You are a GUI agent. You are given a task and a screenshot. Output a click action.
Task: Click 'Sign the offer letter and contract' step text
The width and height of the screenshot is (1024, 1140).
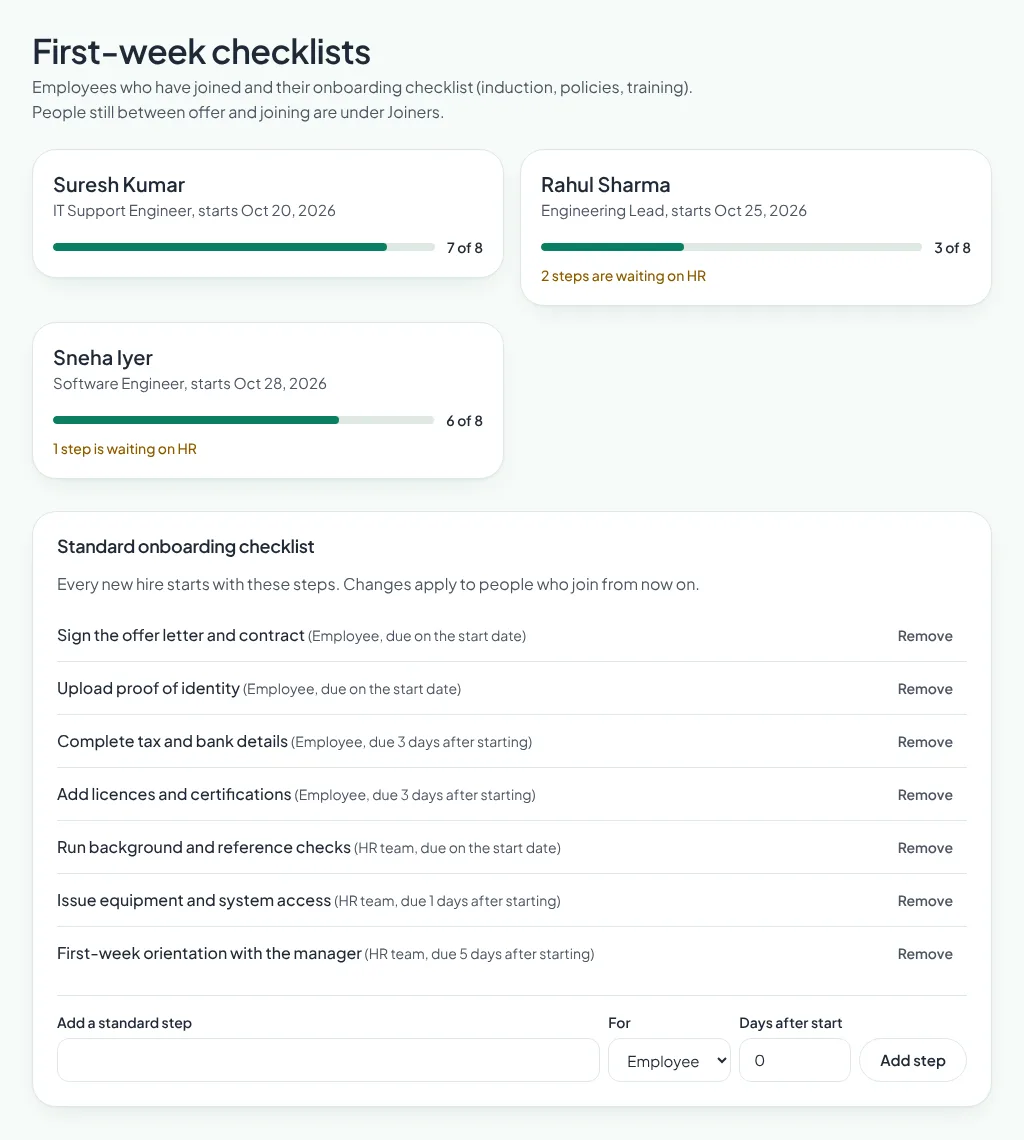coord(180,635)
